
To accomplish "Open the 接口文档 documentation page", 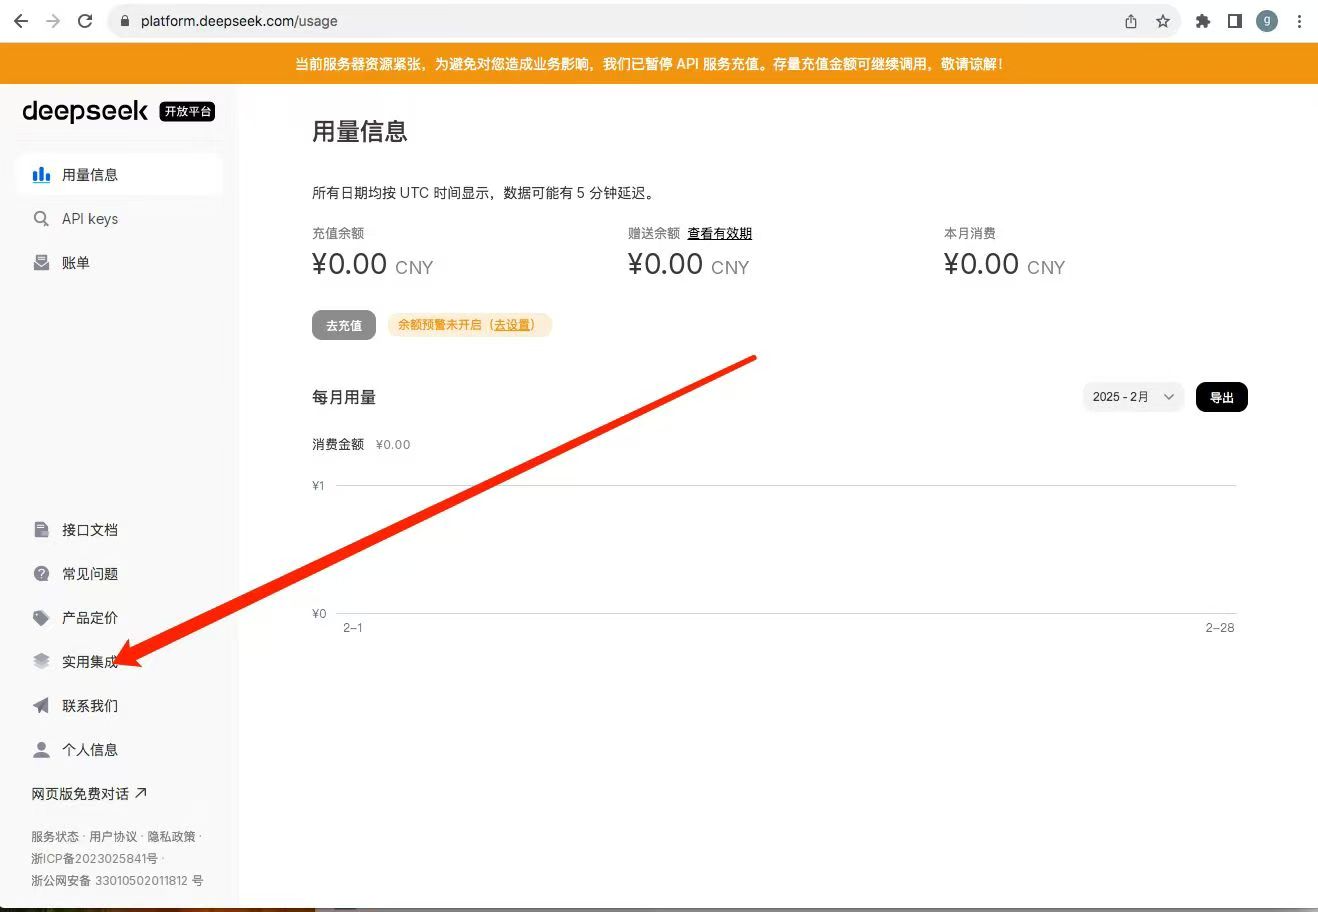I will coord(89,529).
